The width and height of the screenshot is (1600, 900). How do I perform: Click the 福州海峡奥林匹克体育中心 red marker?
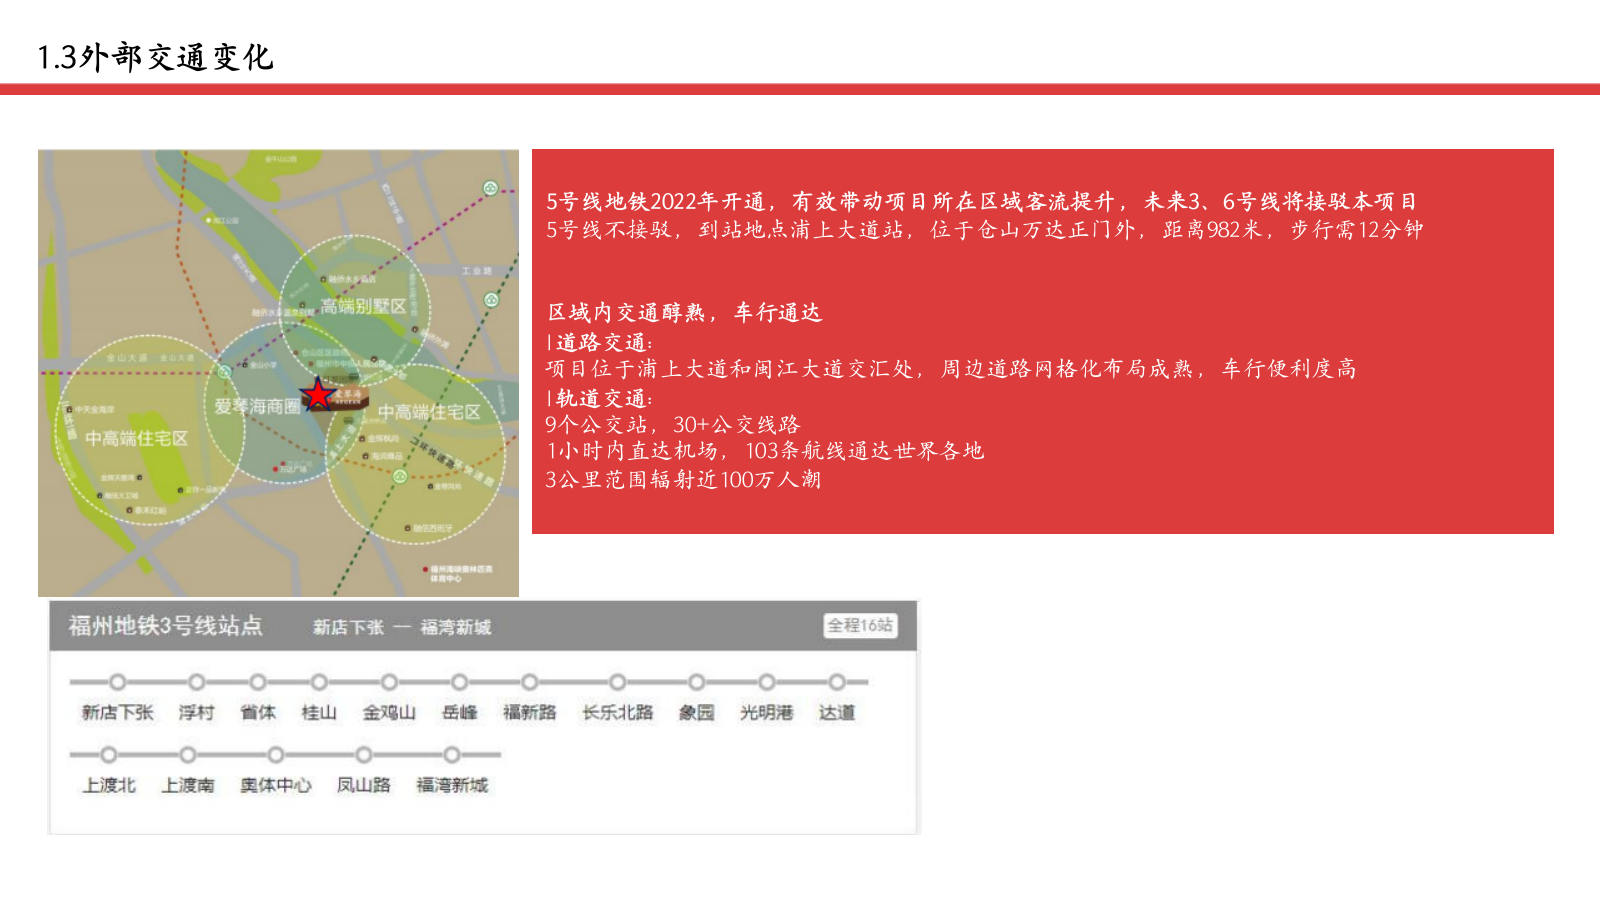point(425,568)
